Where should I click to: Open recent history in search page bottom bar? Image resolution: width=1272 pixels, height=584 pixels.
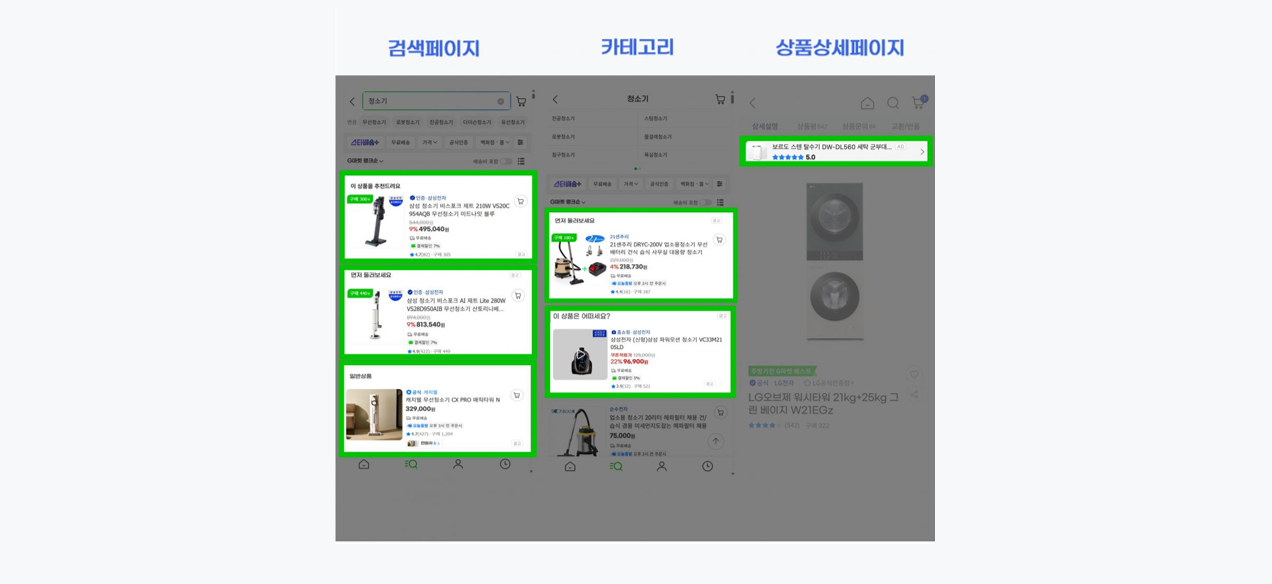pyautogui.click(x=505, y=464)
